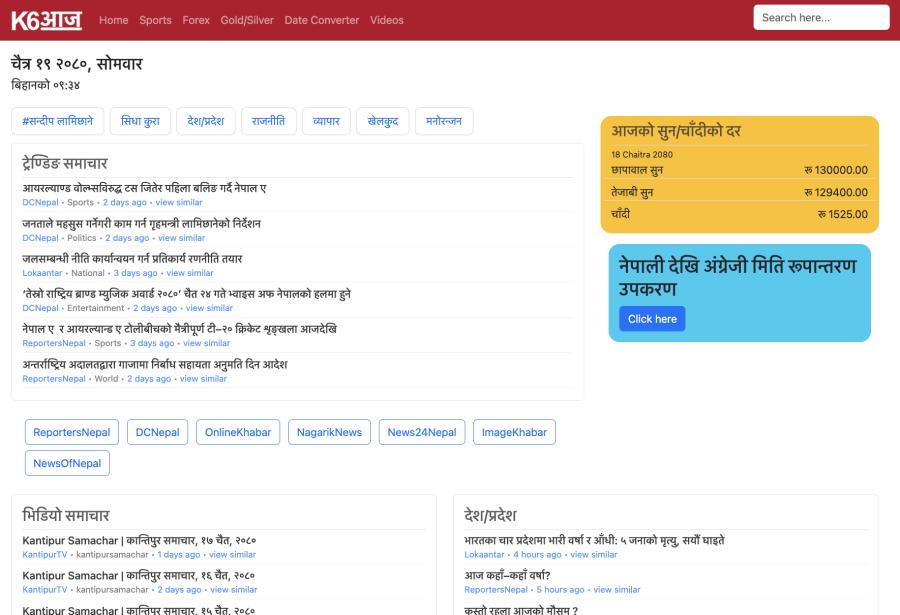Image resolution: width=900 pixels, height=615 pixels.
Task: Click the 'ट्रेण्डिङ समाचार' section heading
Action: click(x=65, y=163)
